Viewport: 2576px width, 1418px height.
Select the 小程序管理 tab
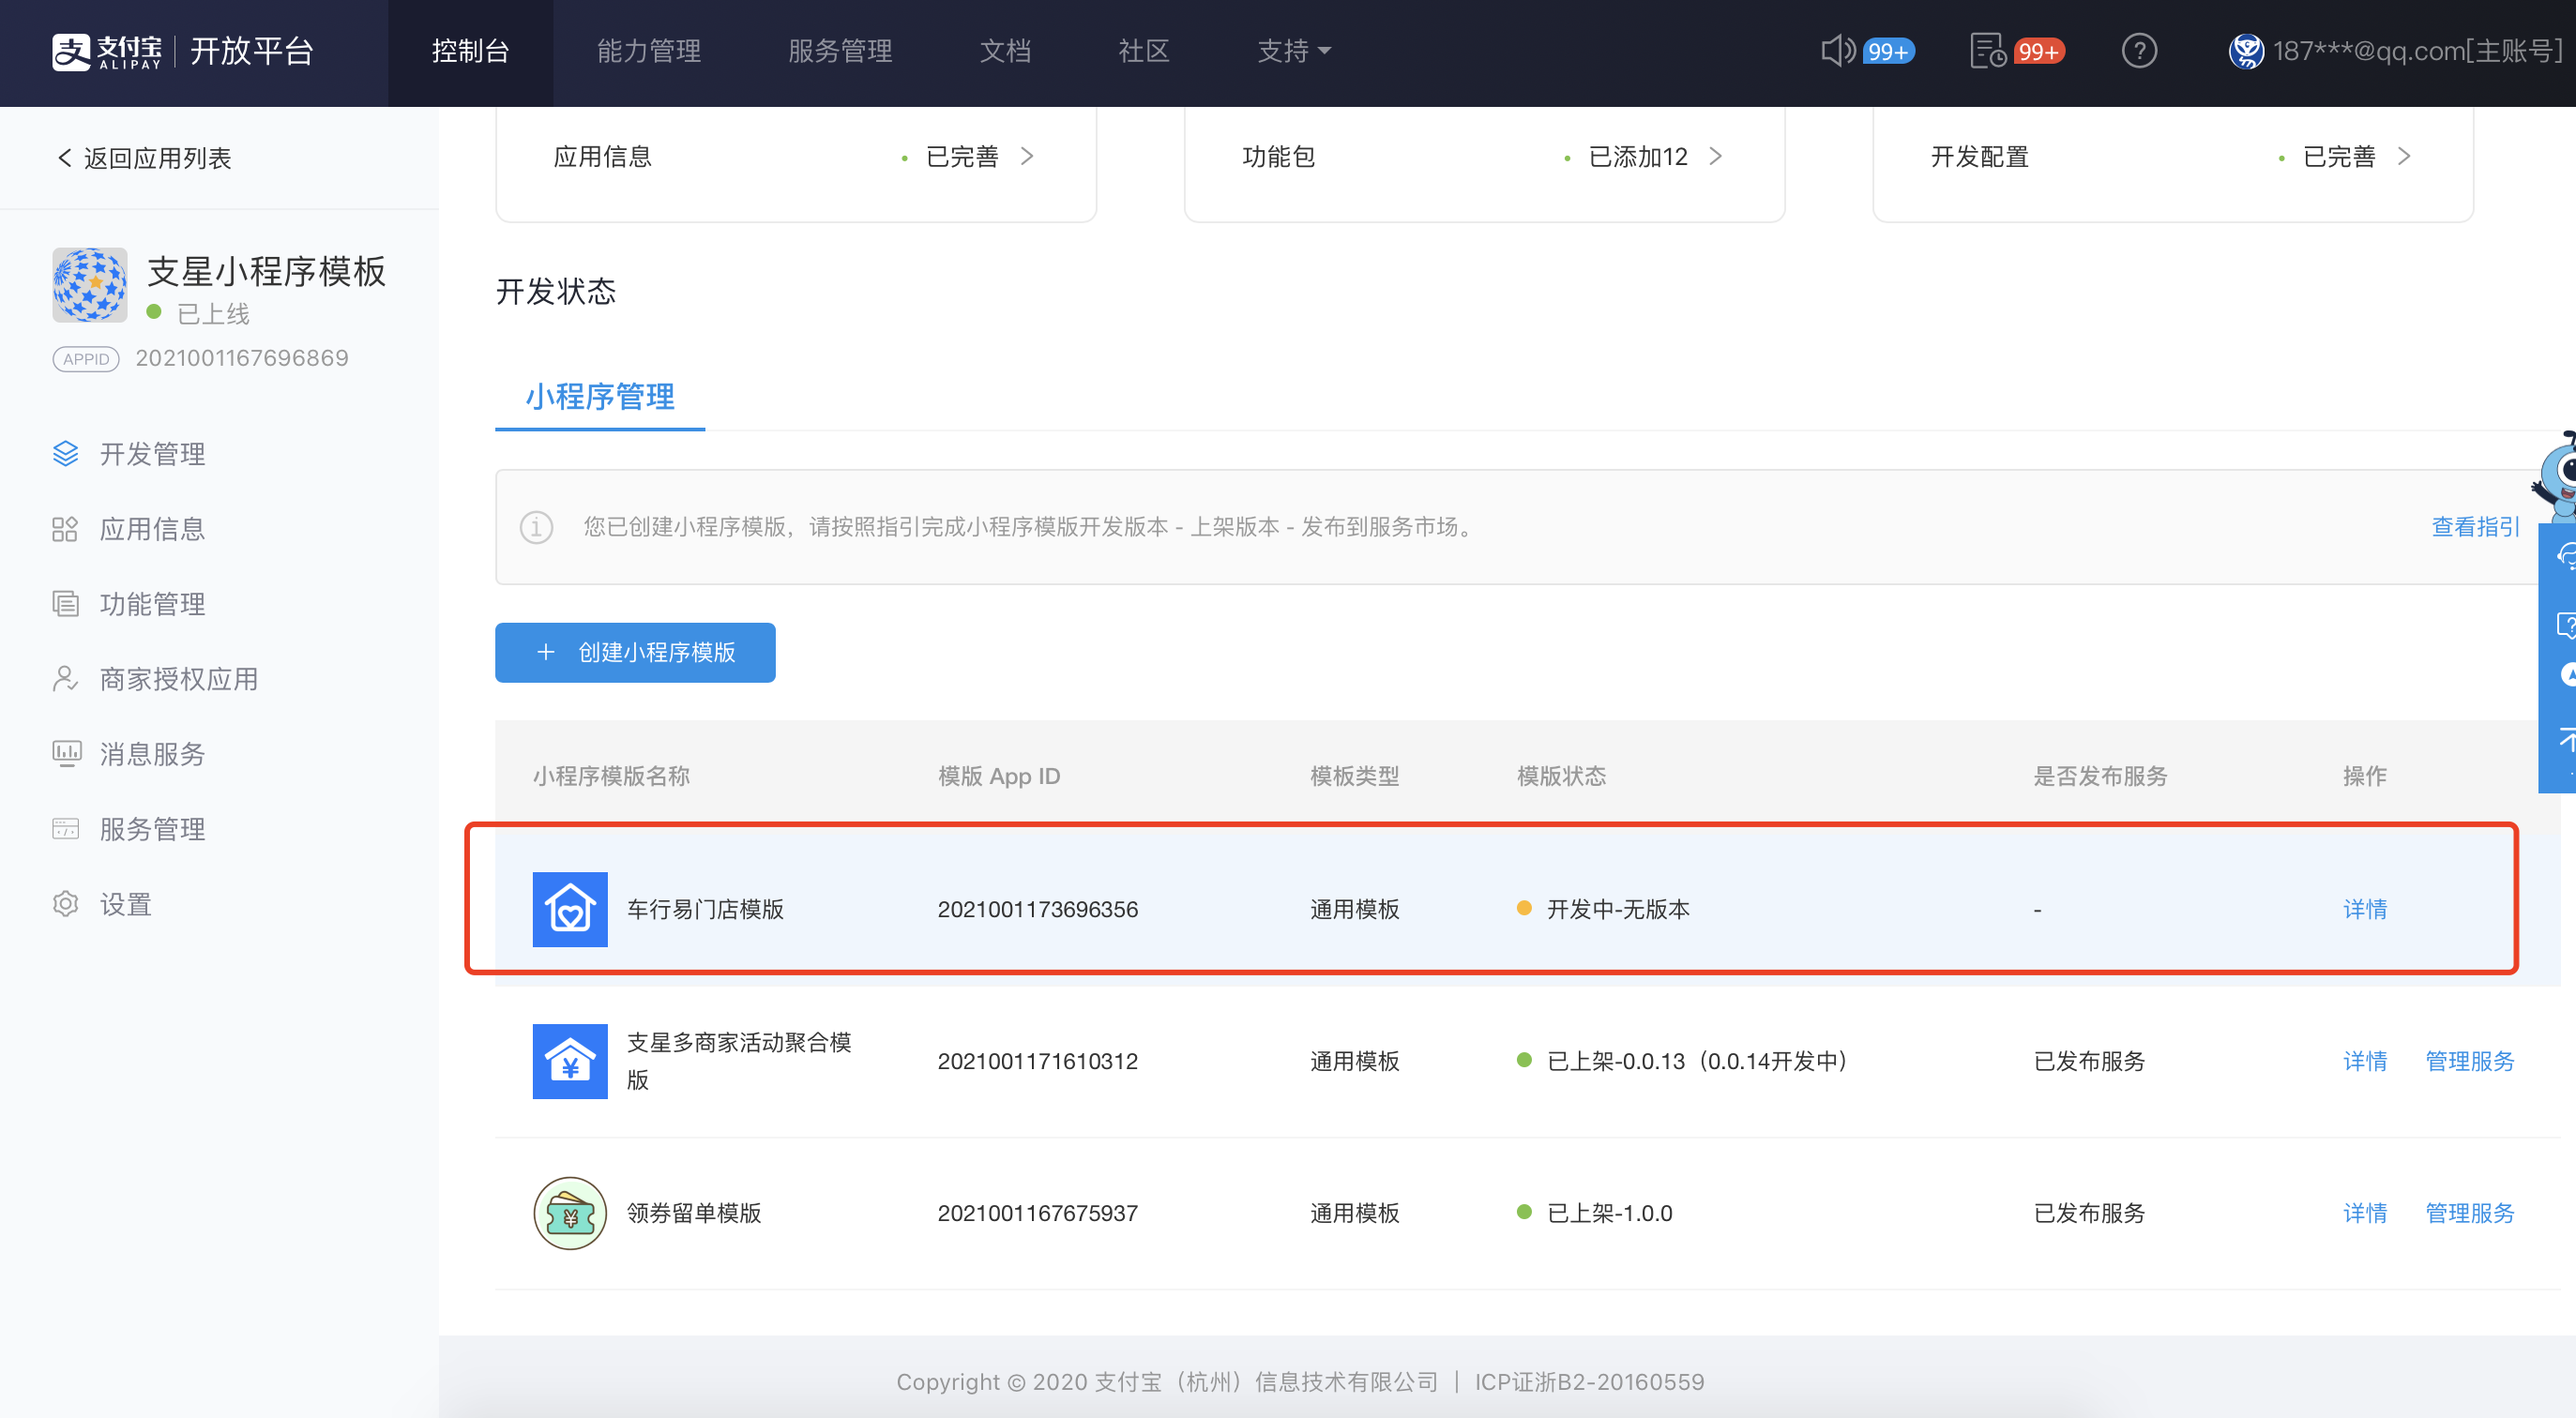[x=600, y=397]
